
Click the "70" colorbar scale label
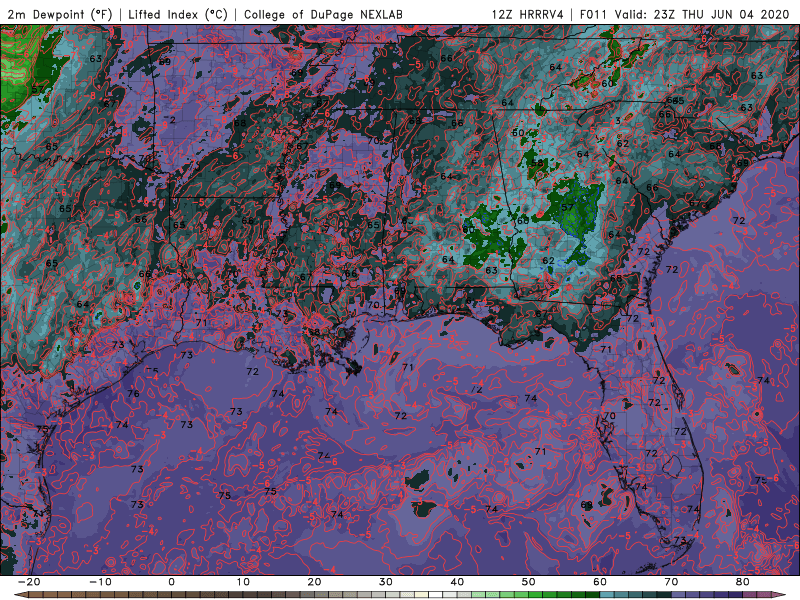click(x=671, y=582)
